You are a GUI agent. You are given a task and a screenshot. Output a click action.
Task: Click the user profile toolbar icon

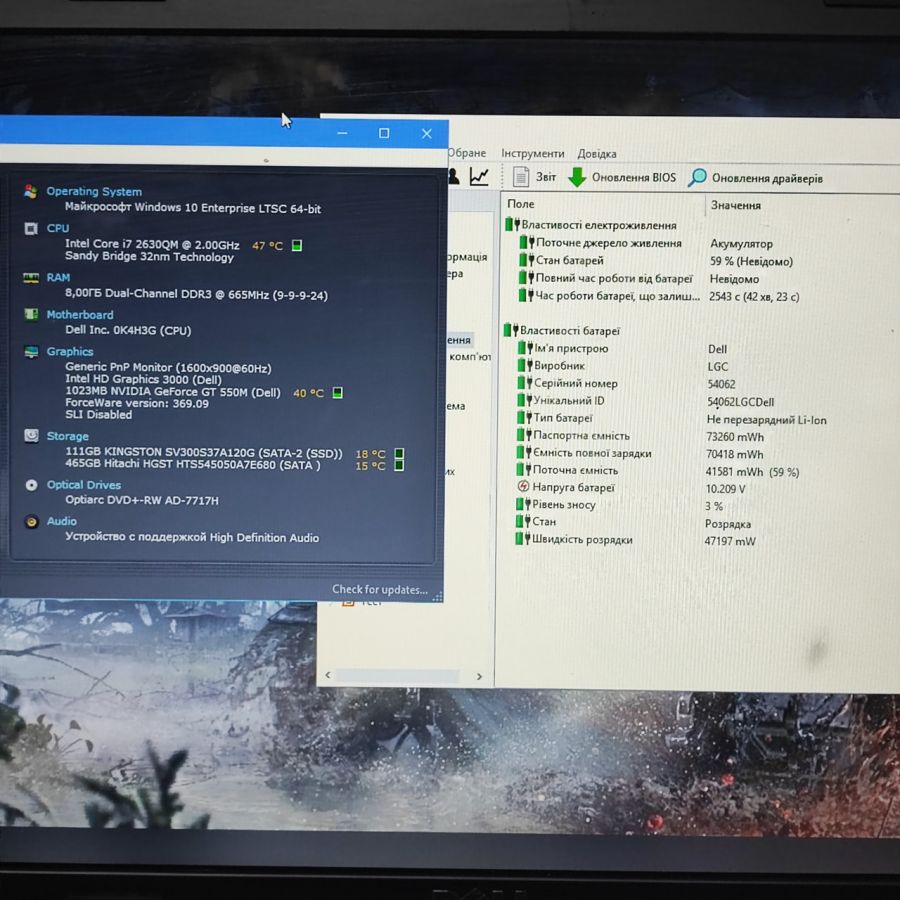[x=453, y=176]
